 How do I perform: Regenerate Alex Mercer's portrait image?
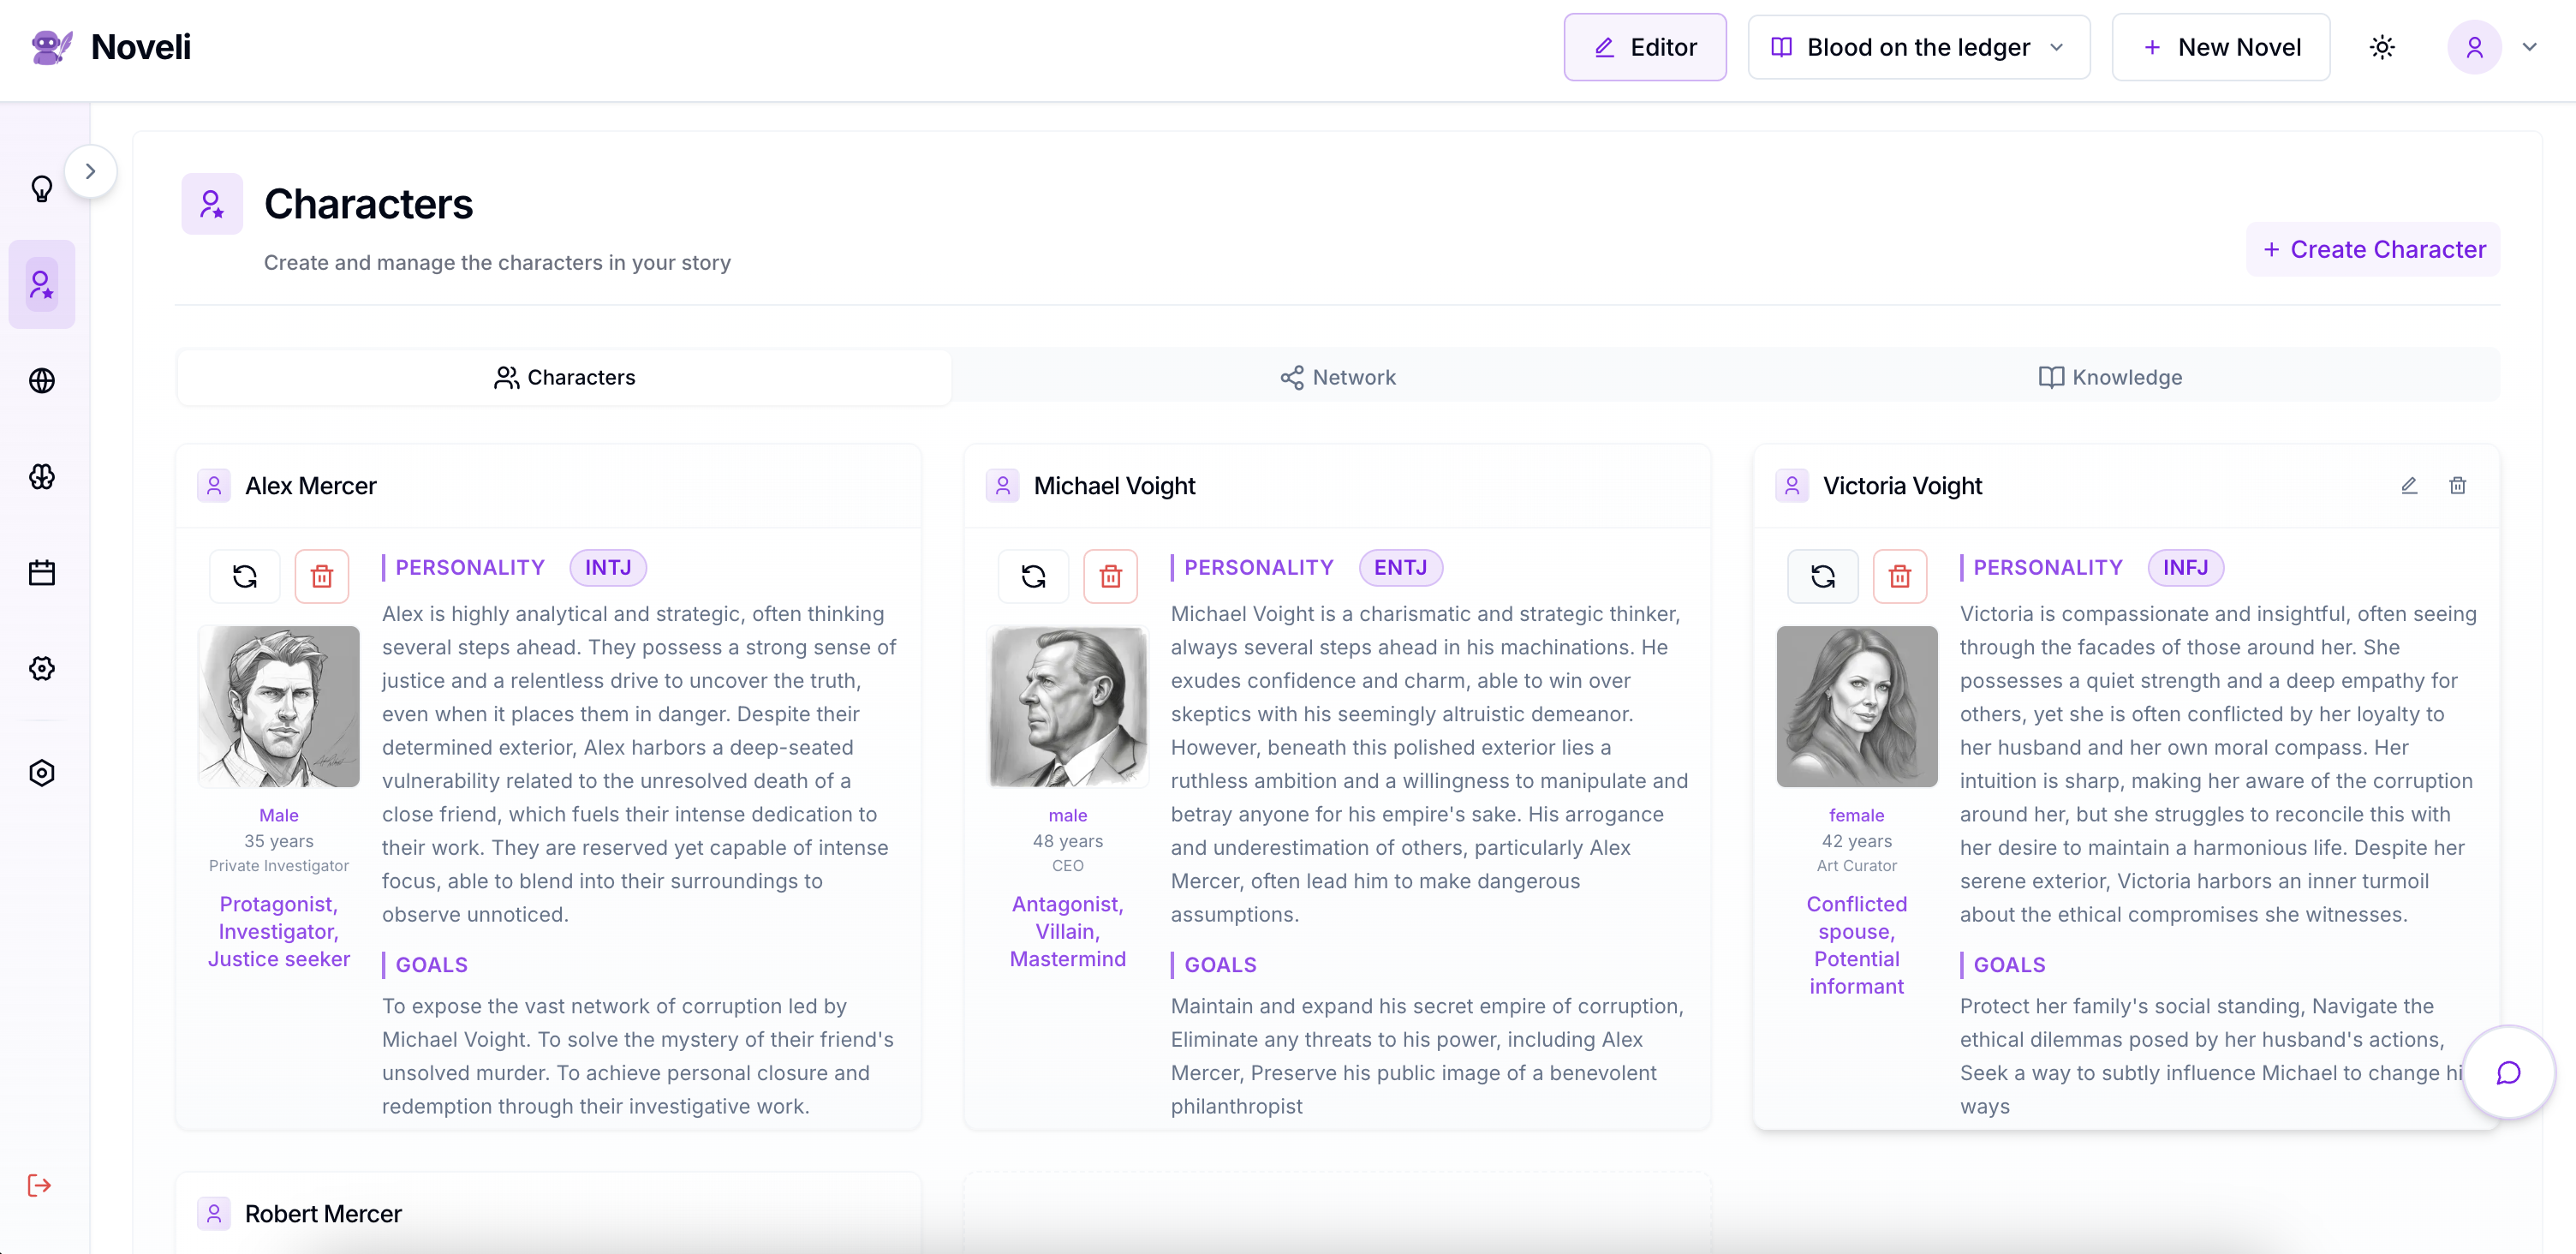point(245,576)
